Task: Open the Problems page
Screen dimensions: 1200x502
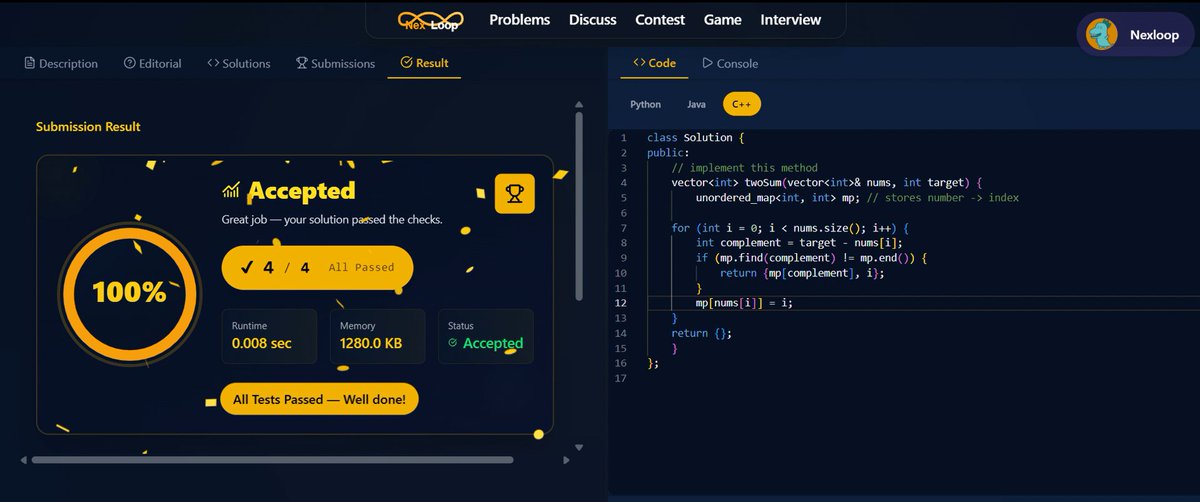Action: coord(519,20)
